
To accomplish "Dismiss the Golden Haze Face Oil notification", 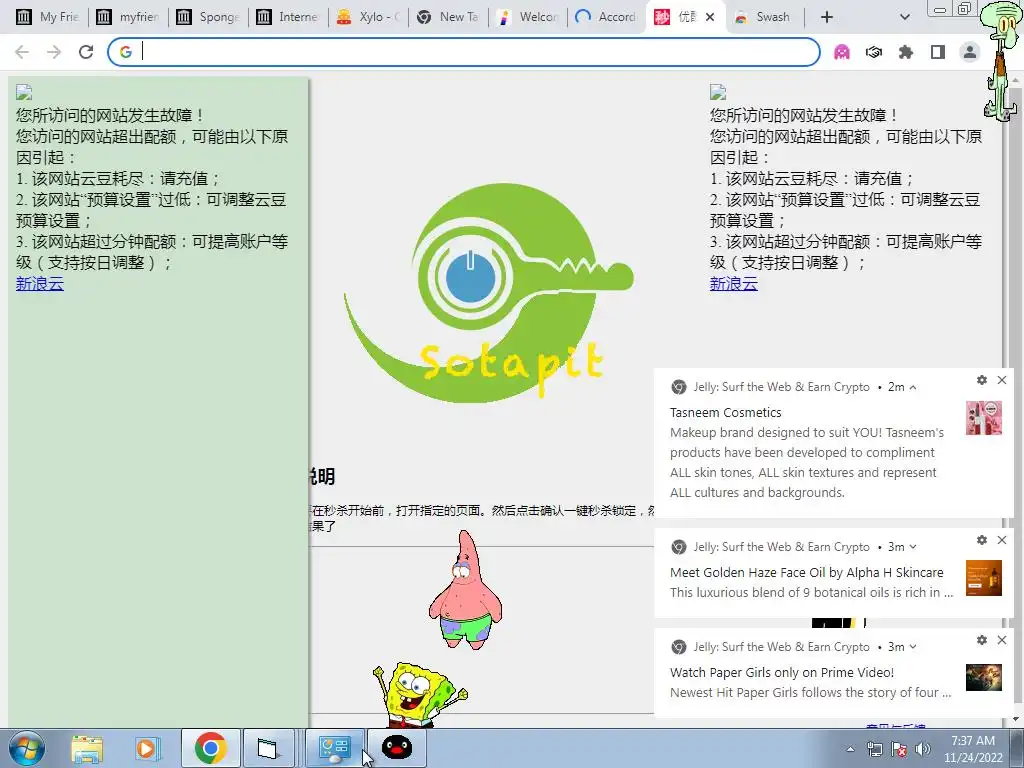I will coord(1002,540).
